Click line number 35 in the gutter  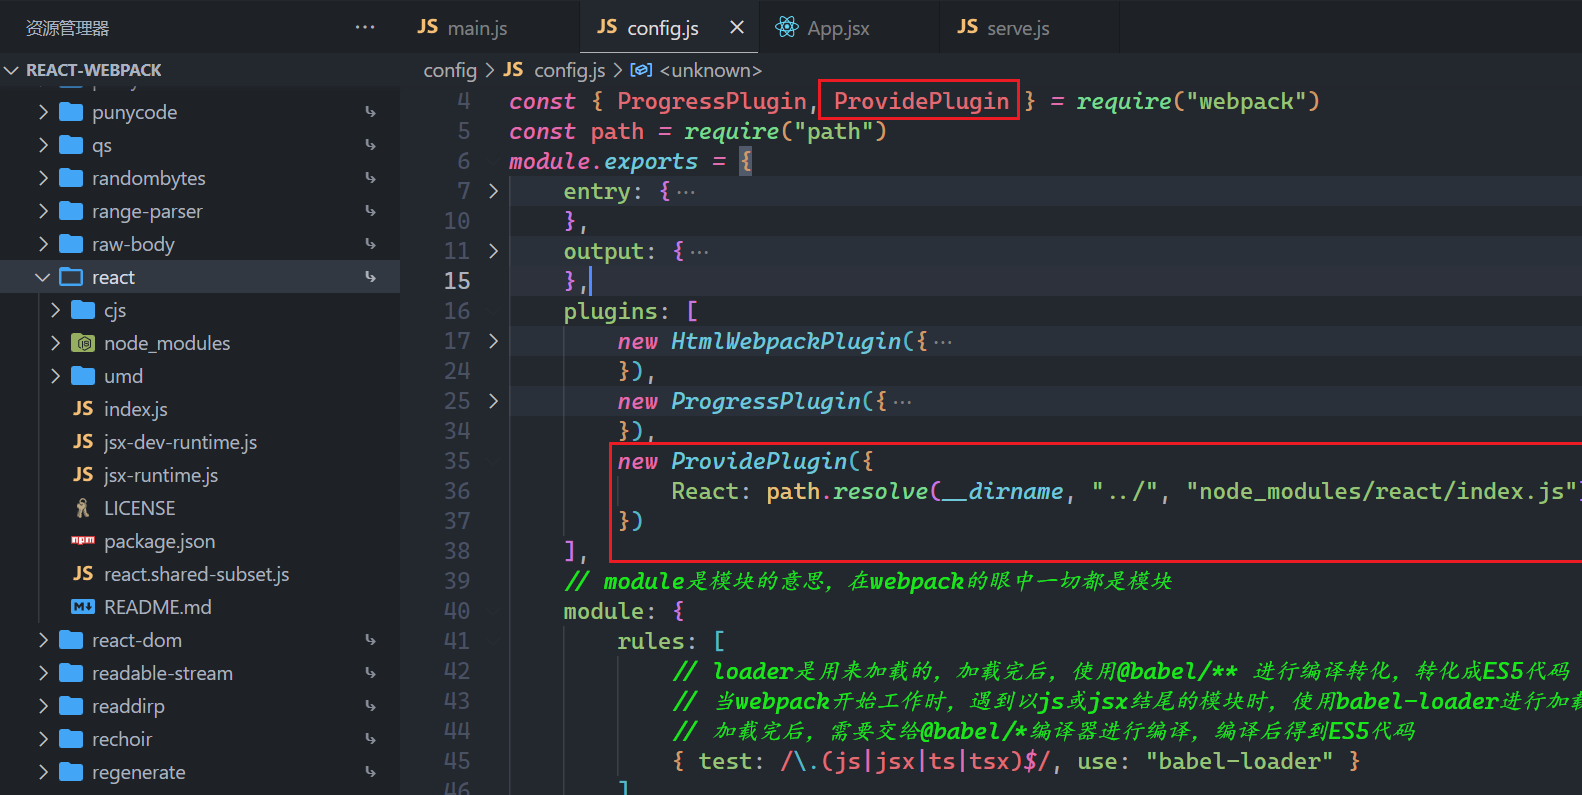click(457, 461)
